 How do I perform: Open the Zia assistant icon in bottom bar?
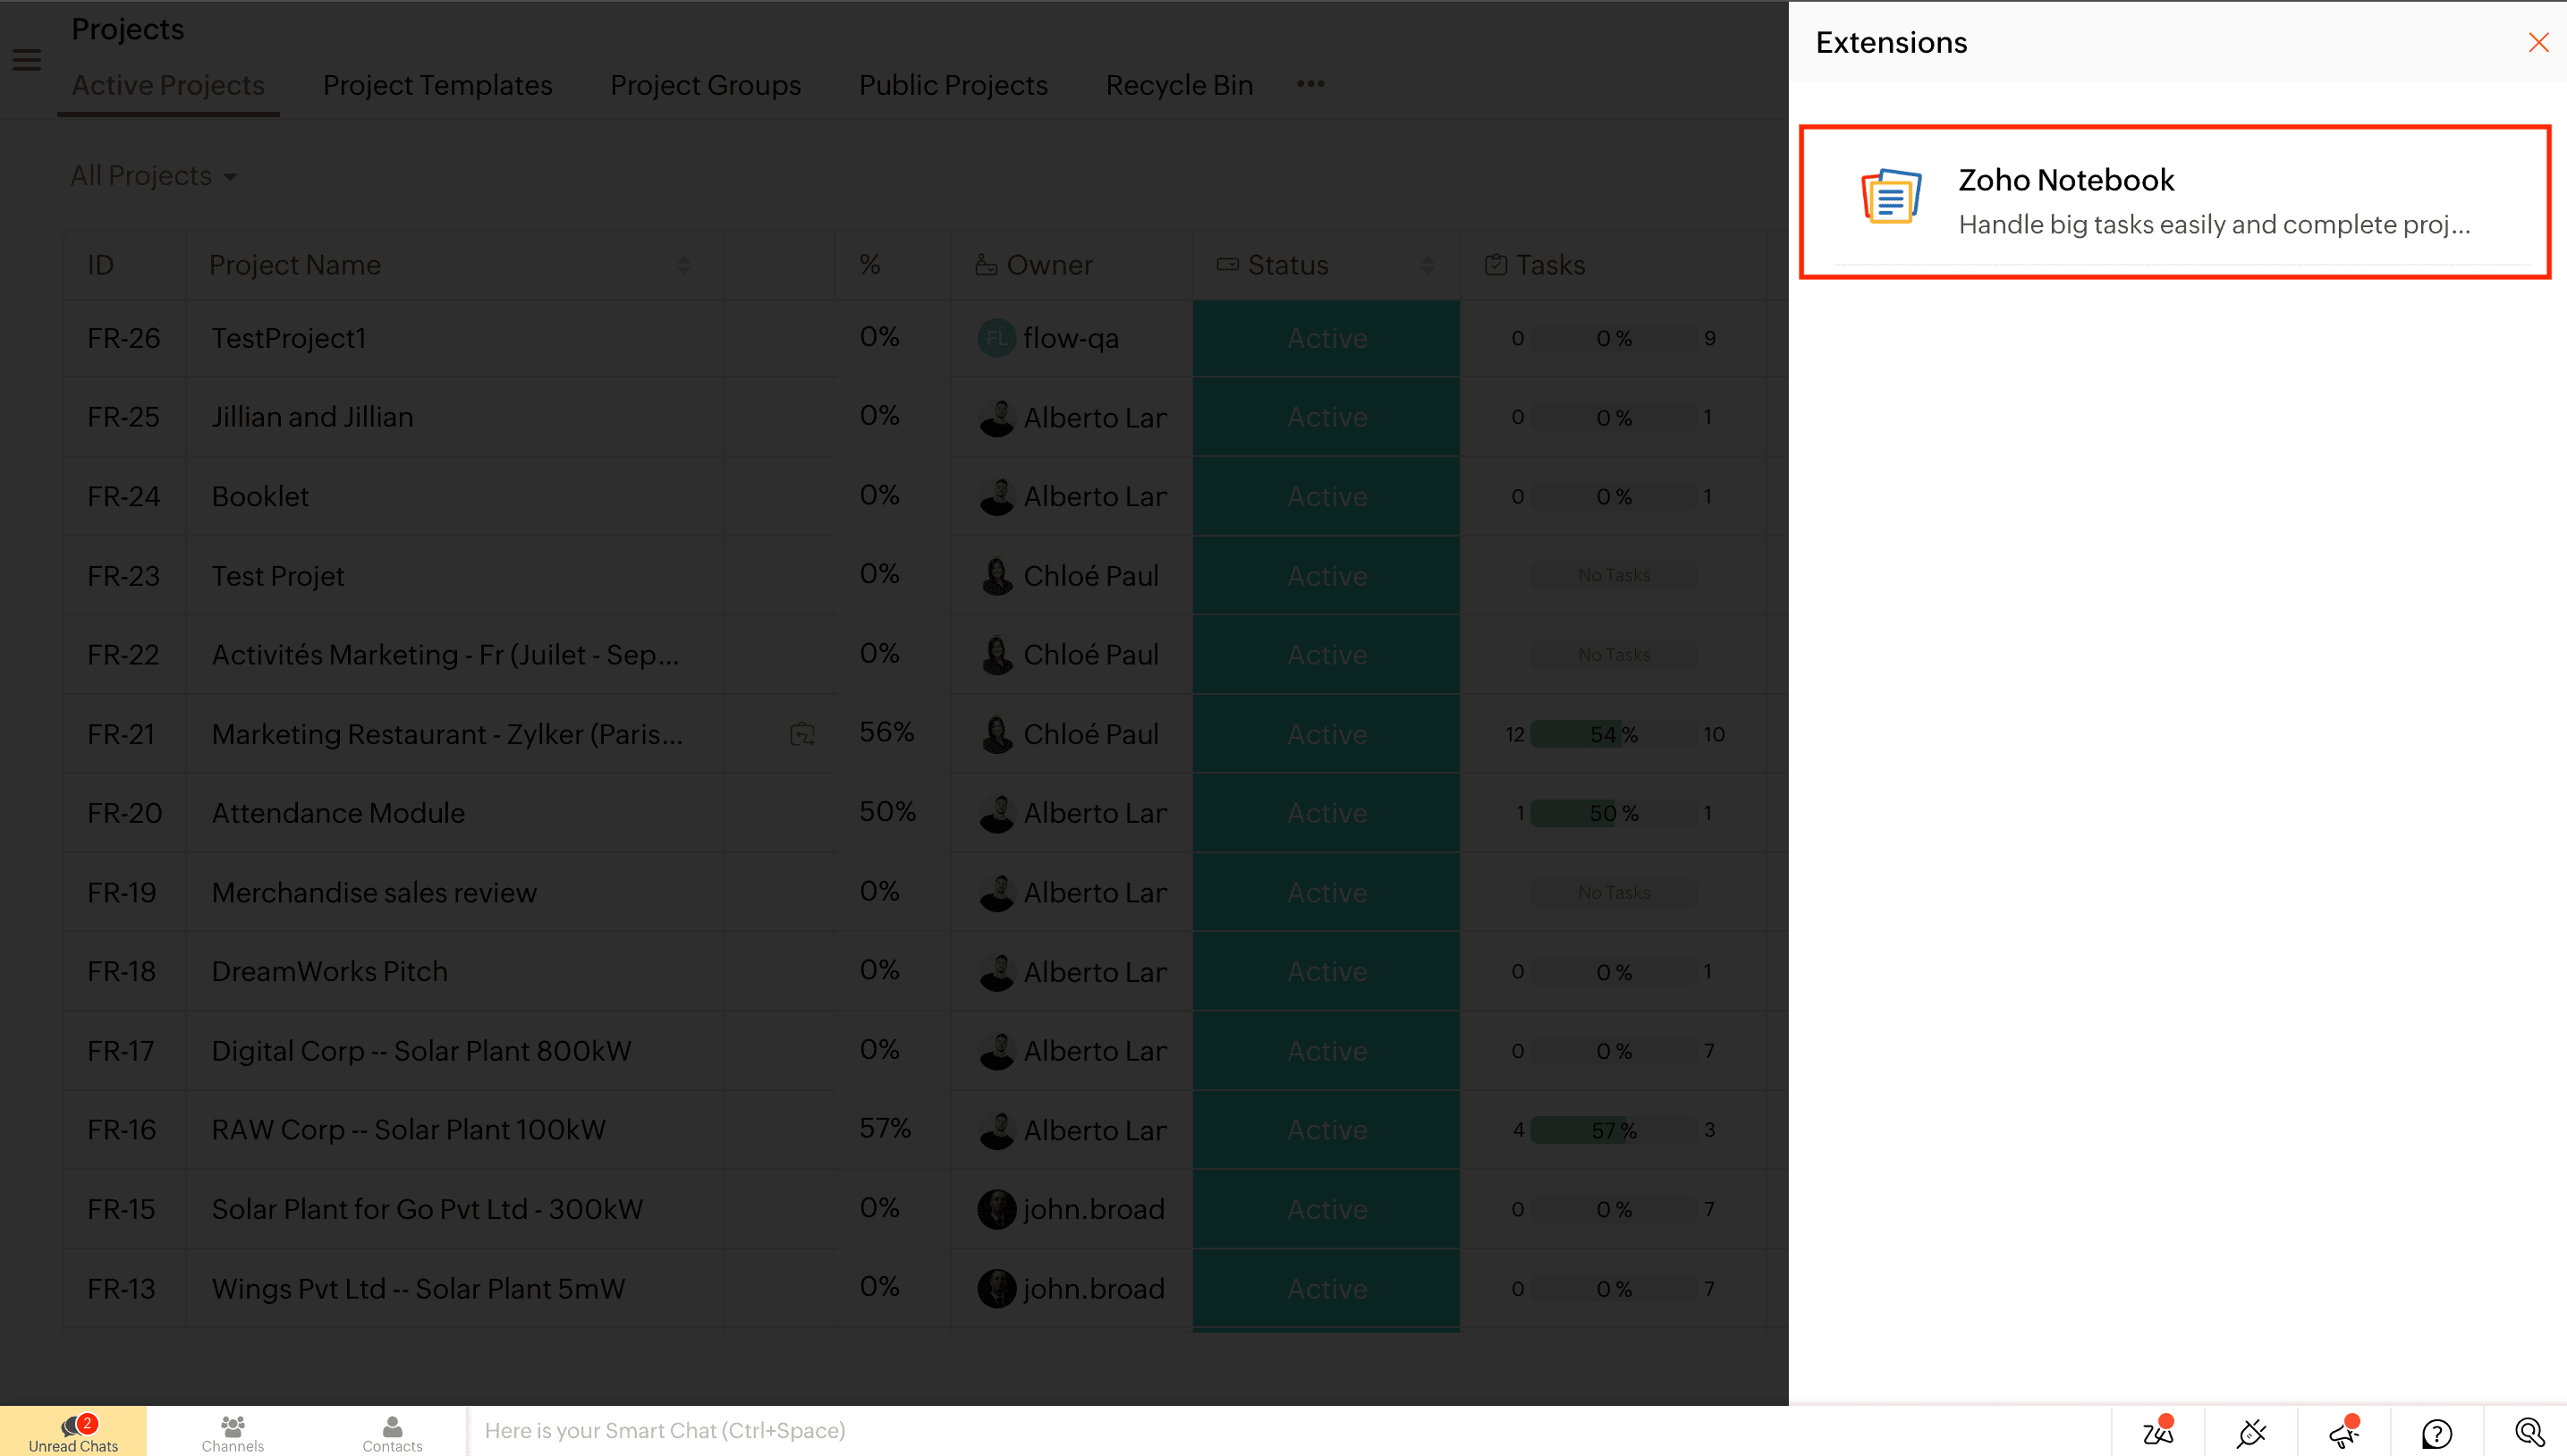(x=2158, y=1432)
